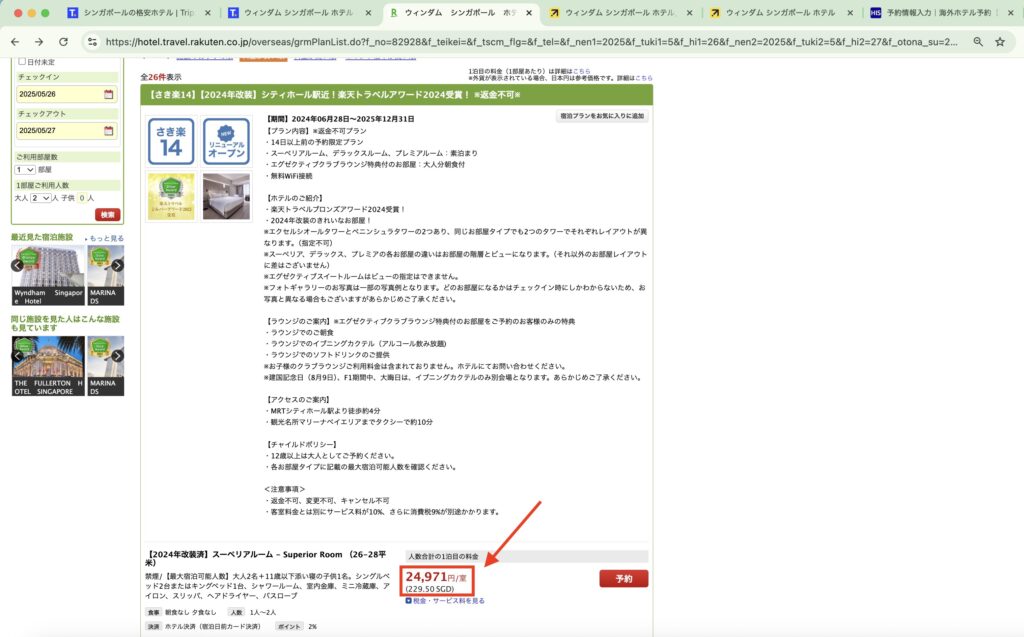Click the さき楽14 plan badge

(171, 141)
